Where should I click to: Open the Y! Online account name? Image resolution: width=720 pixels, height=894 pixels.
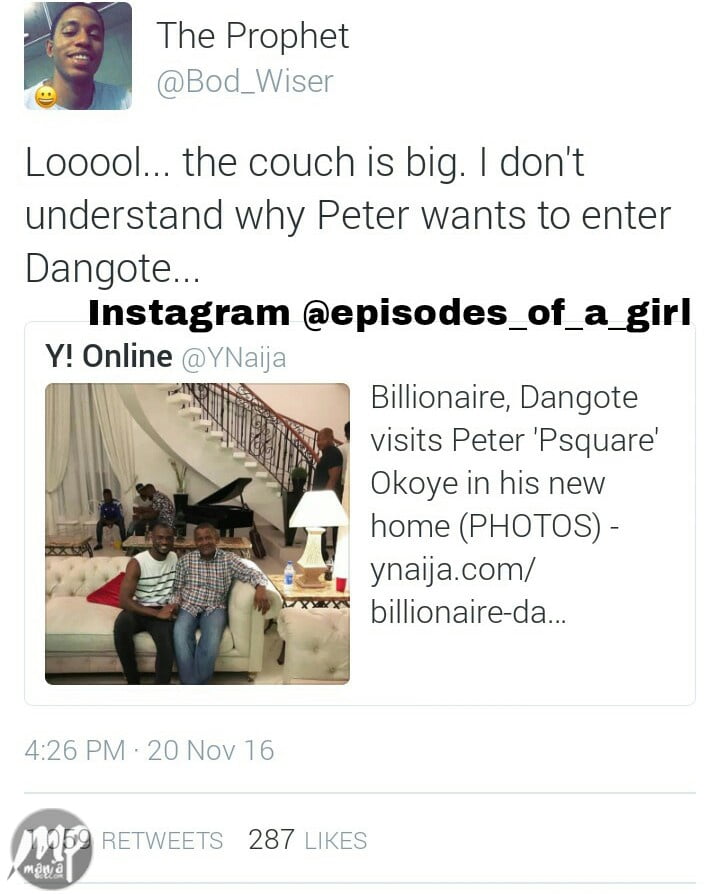108,356
